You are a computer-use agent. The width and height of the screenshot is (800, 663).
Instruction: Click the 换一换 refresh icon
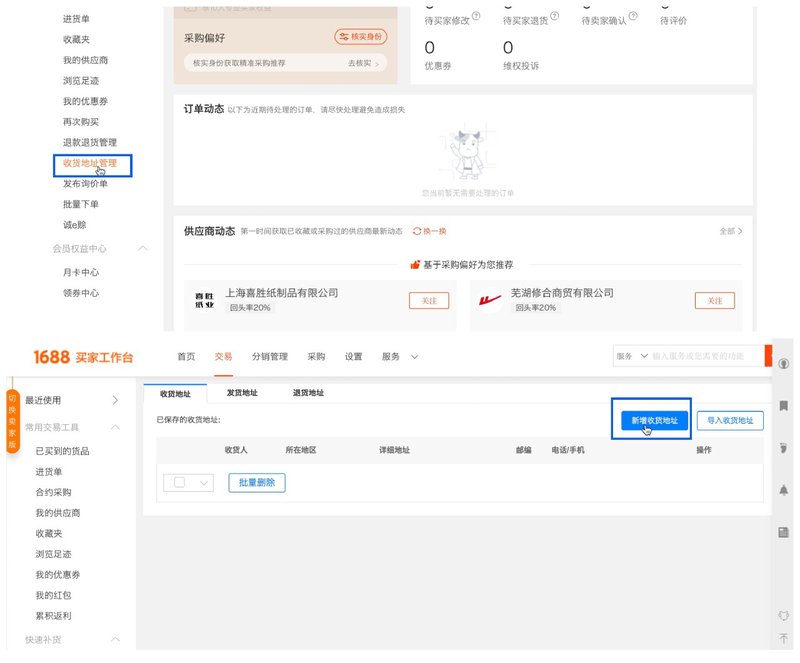pos(417,231)
